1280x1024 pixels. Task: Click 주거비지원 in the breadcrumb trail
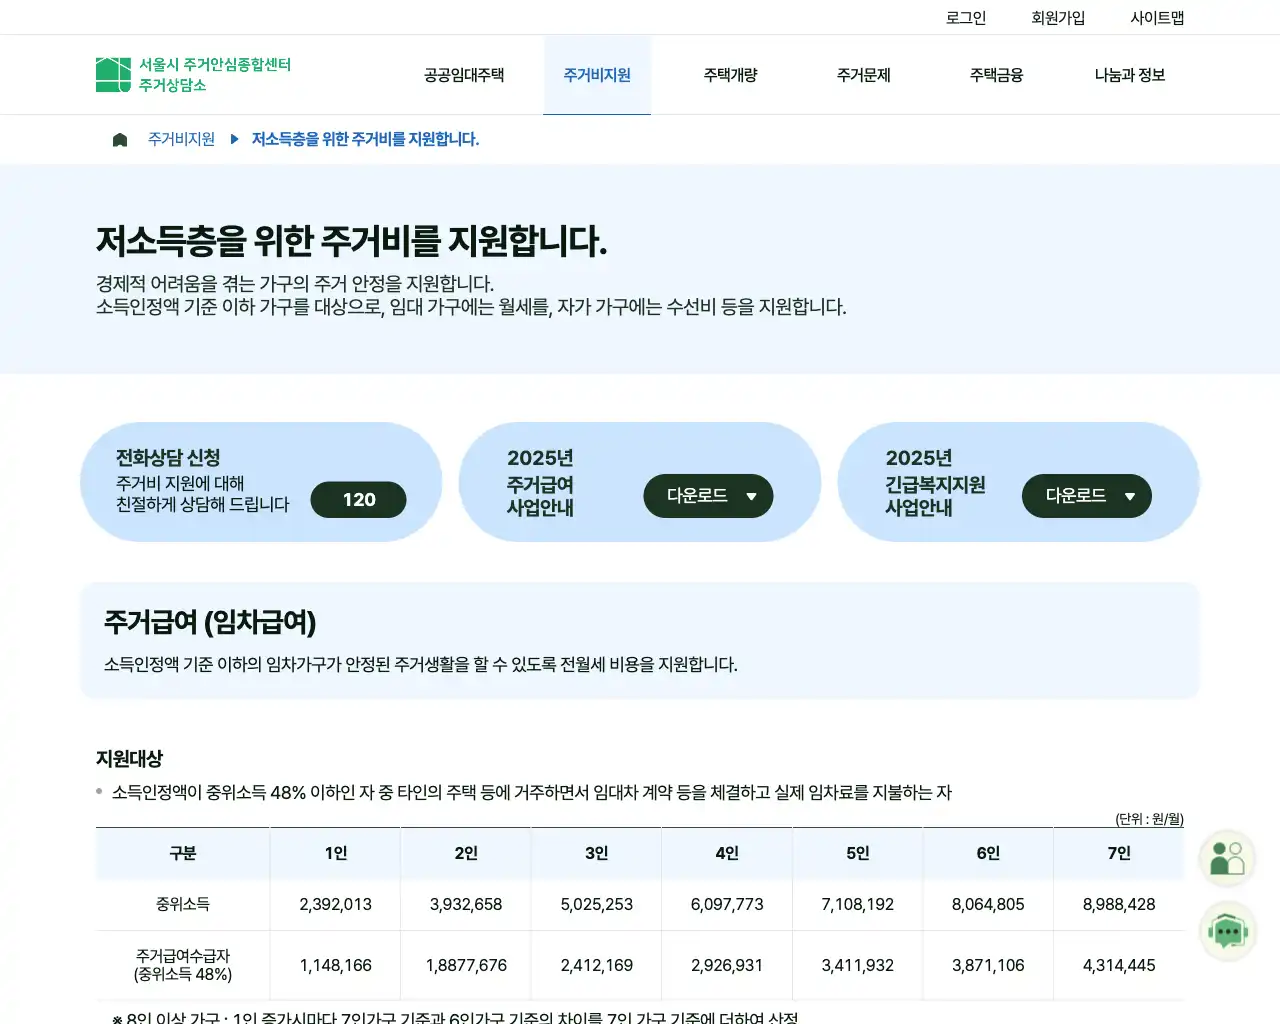tap(181, 139)
